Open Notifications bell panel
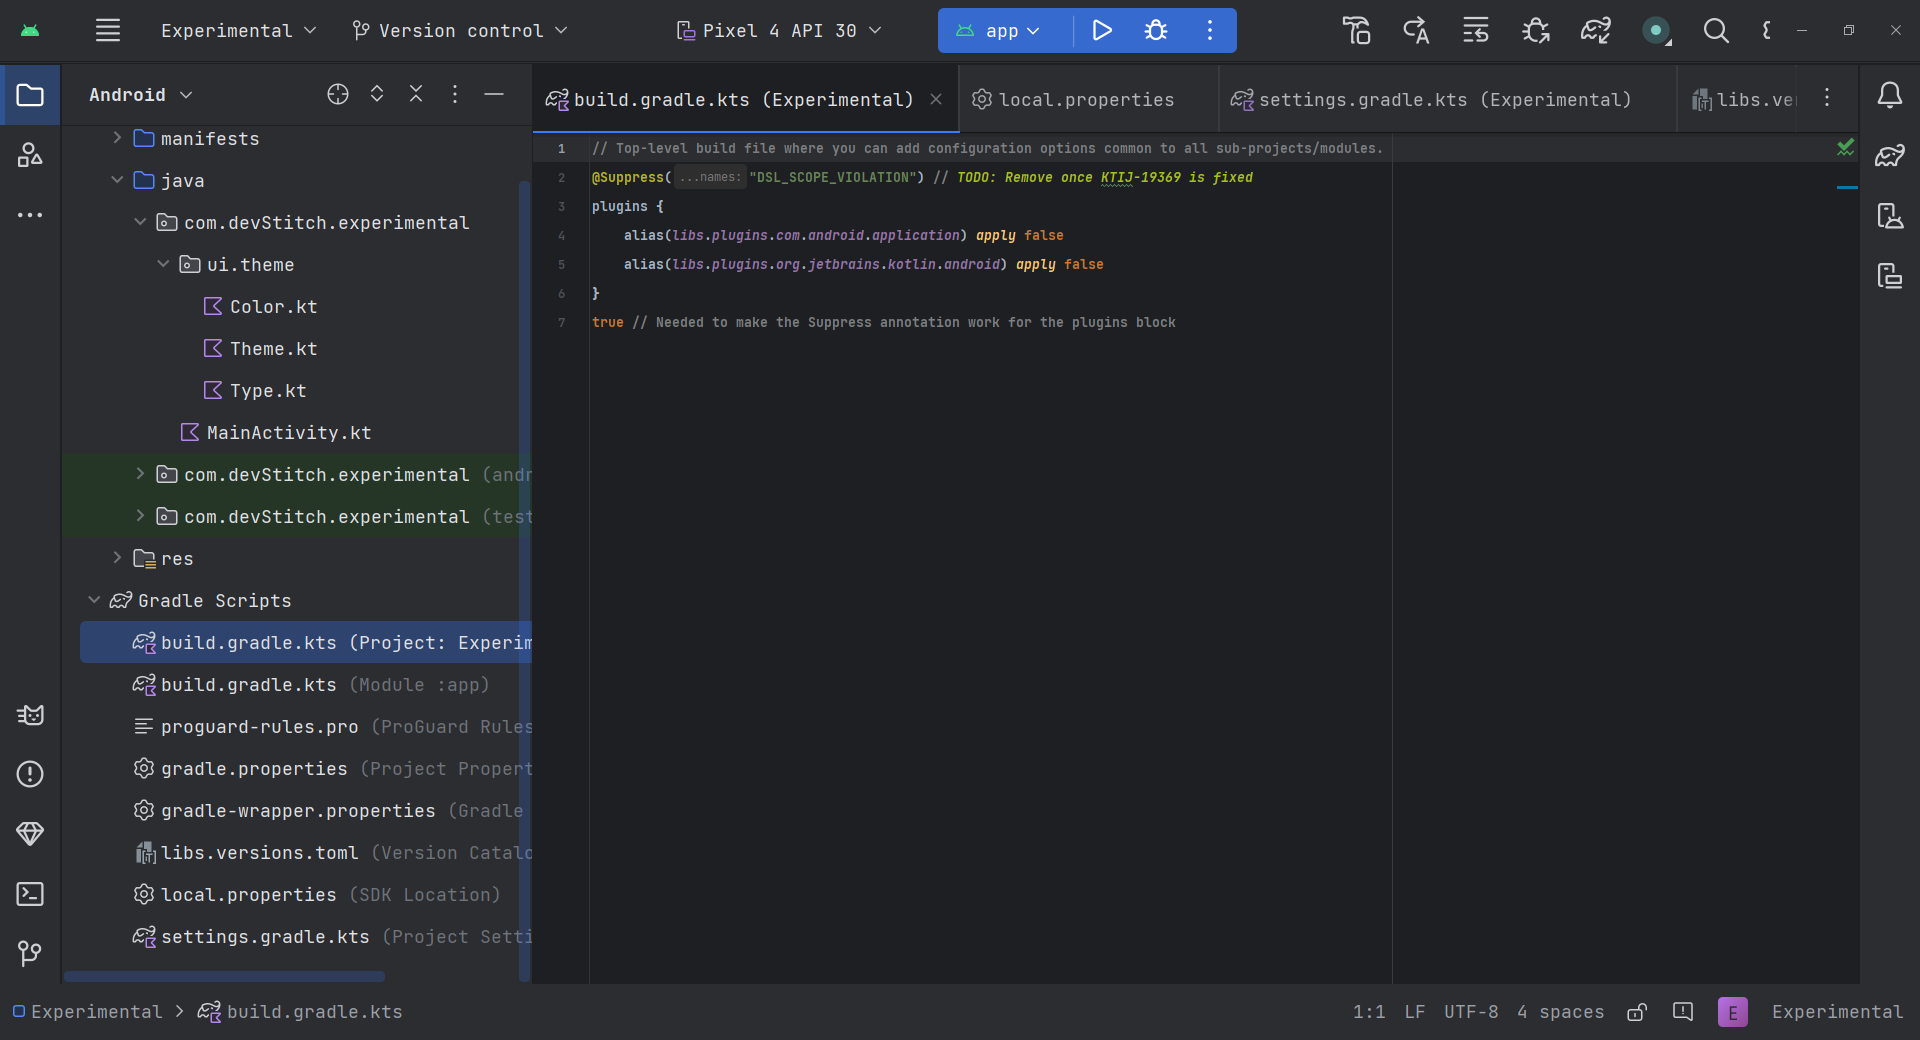The height and width of the screenshot is (1040, 1920). point(1890,95)
